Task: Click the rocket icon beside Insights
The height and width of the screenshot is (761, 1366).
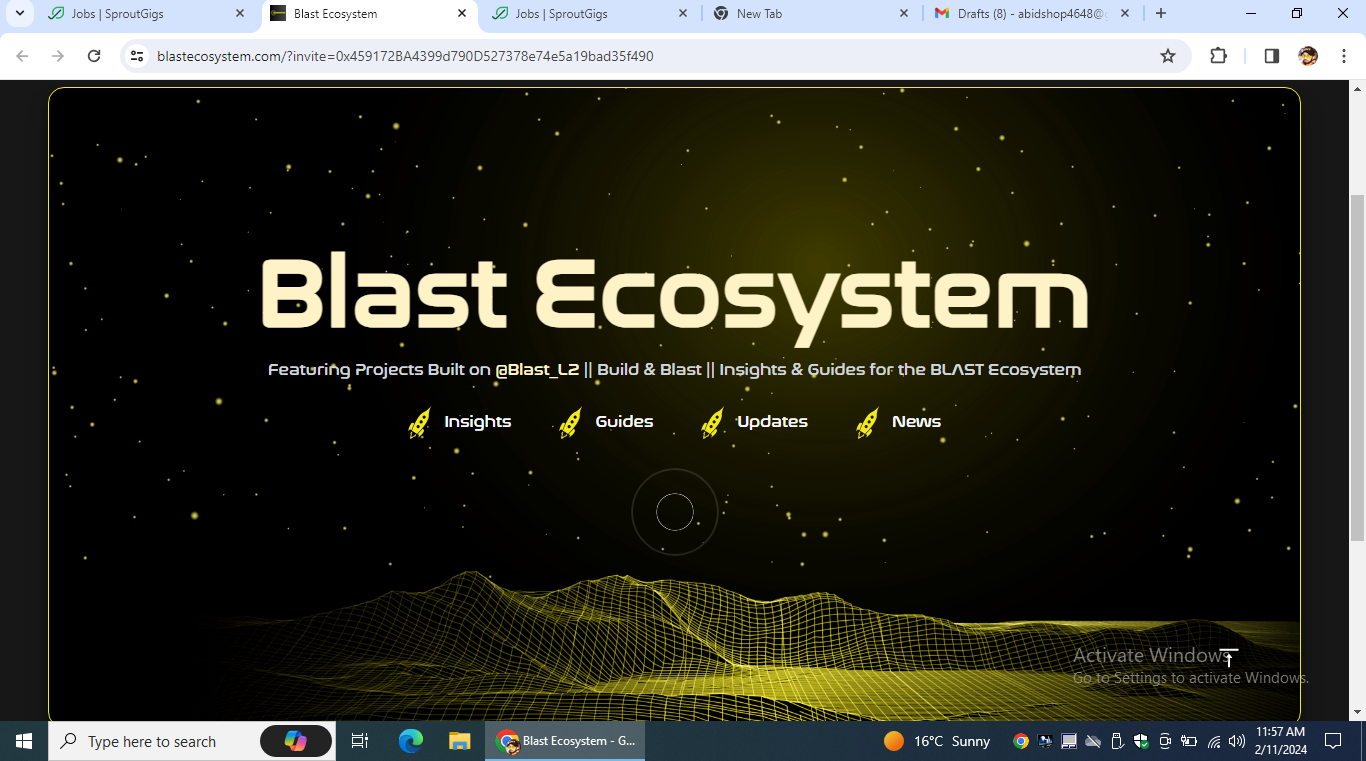Action: pos(420,423)
